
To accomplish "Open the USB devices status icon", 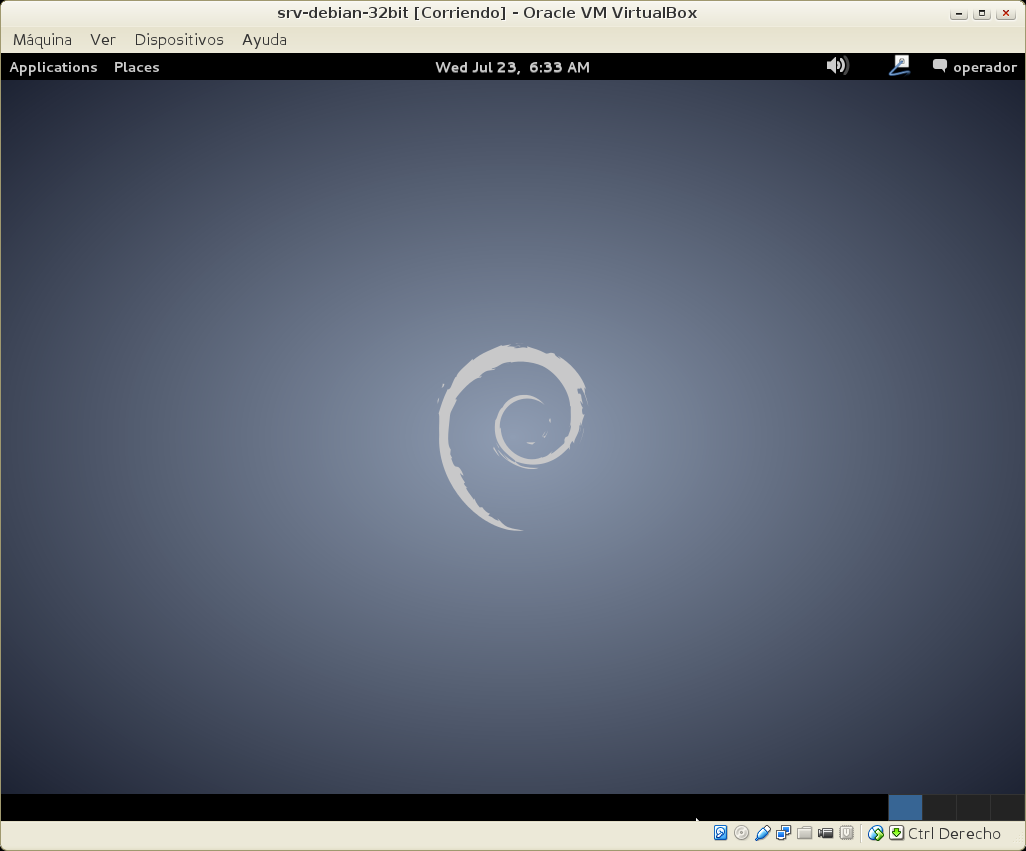I will [762, 833].
